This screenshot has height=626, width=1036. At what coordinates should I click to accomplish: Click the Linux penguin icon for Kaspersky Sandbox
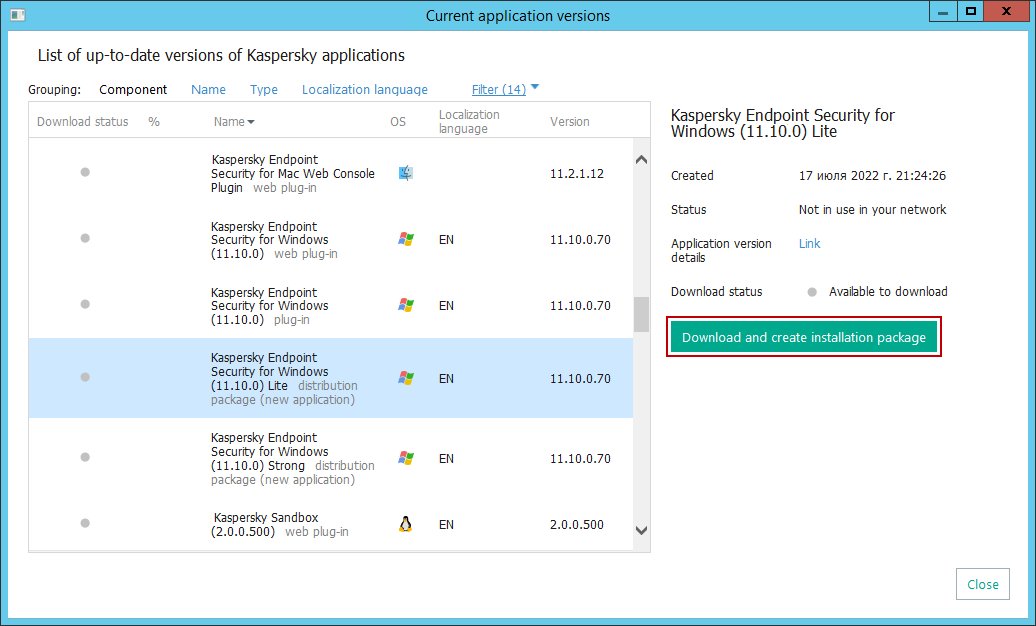(x=405, y=524)
